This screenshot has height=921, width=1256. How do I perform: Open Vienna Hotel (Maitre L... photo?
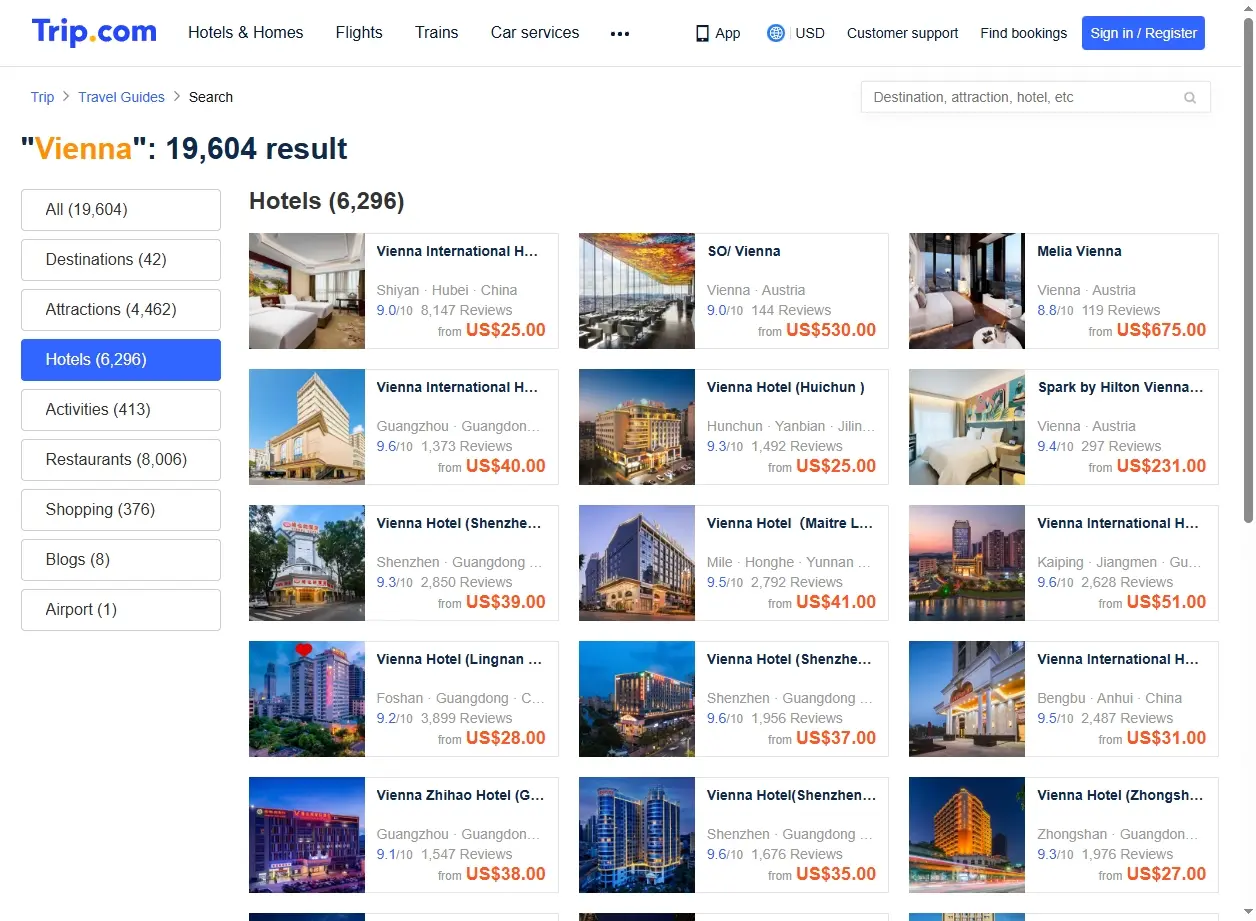coord(637,563)
